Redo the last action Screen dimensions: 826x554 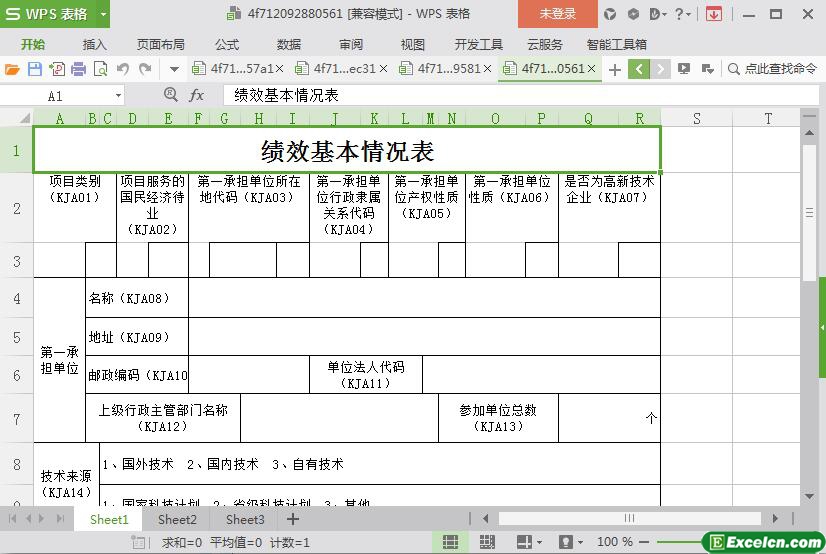[x=145, y=69]
